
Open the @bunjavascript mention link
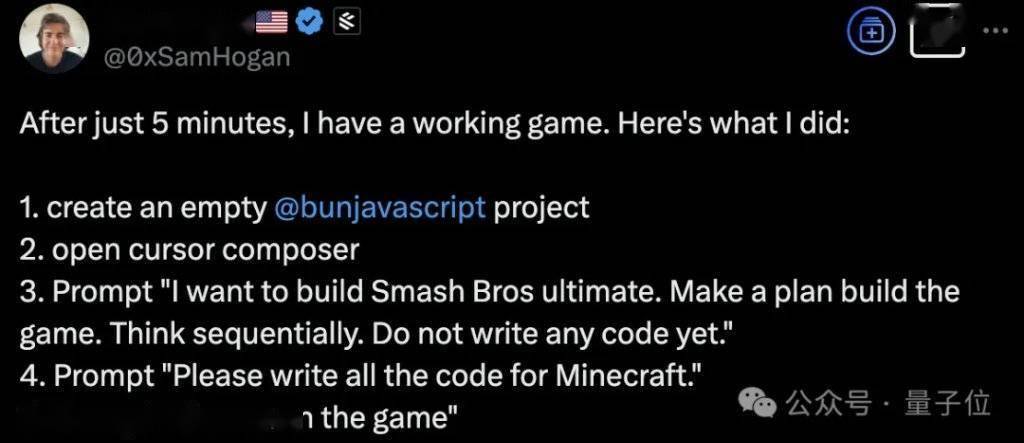[x=381, y=208]
